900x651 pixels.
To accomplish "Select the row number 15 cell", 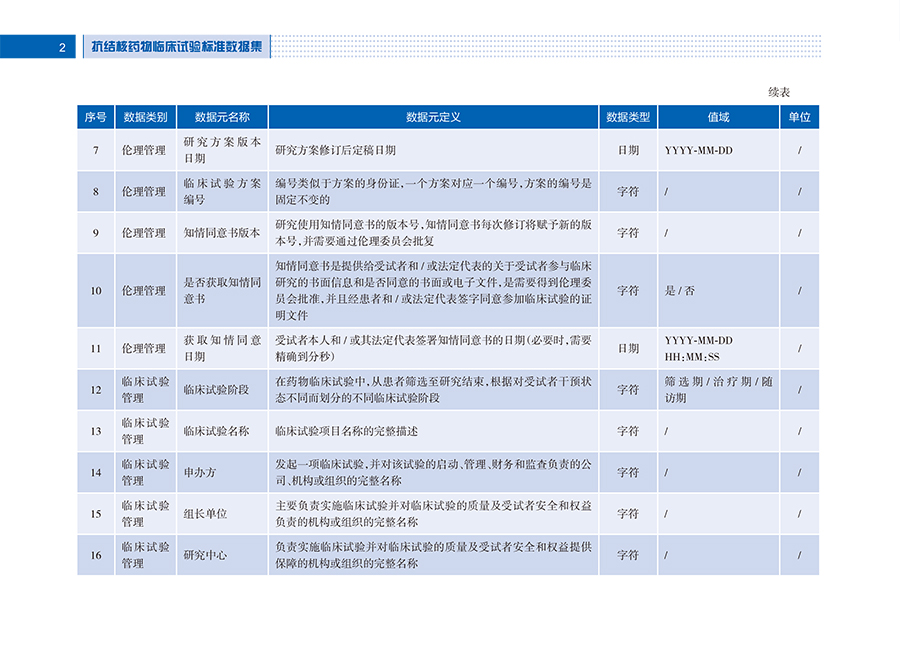I will pyautogui.click(x=96, y=514).
